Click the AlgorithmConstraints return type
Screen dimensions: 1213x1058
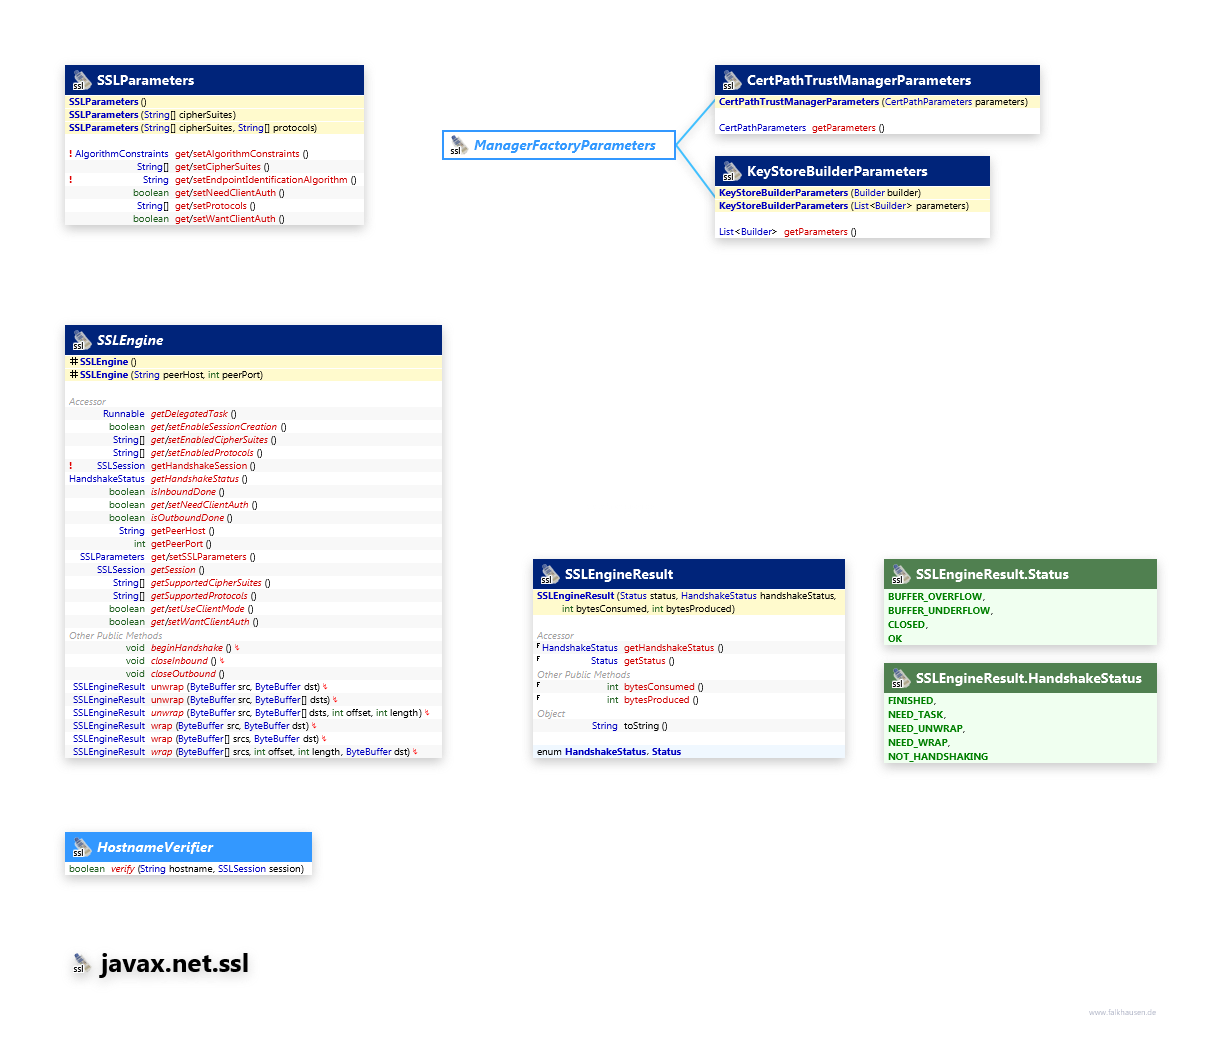pos(122,154)
